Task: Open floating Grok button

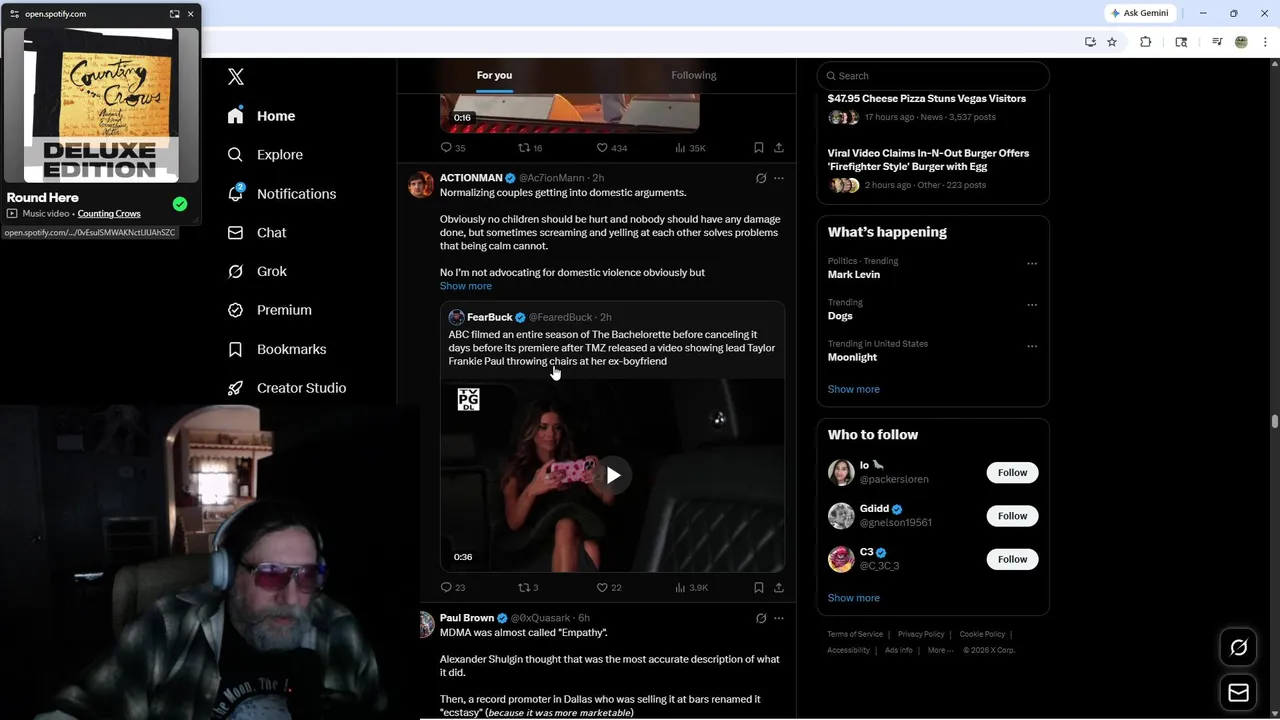Action: 1239,648
